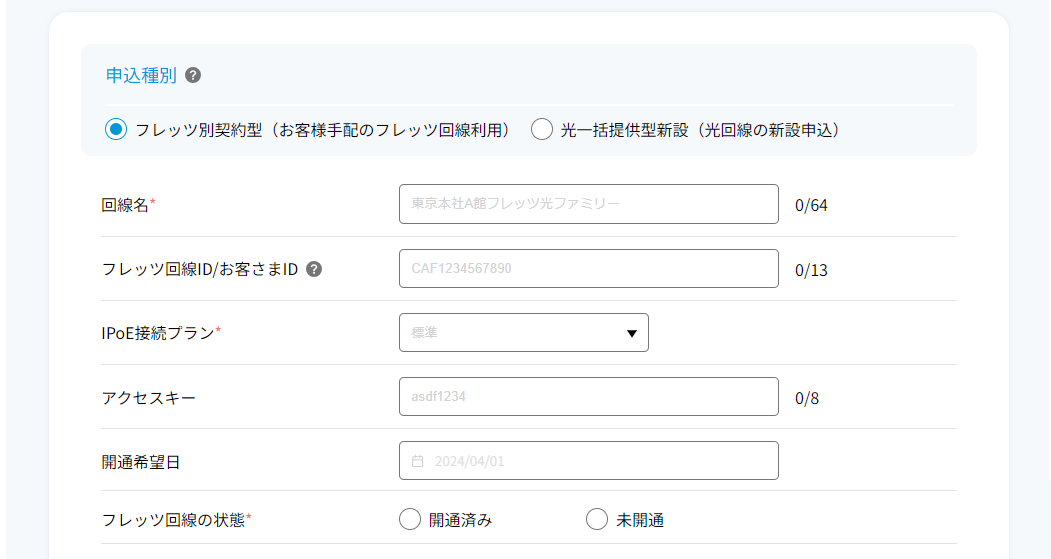Focus the フレッツ回線ID input field
Screen dimensions: 1051x559
click(x=589, y=268)
